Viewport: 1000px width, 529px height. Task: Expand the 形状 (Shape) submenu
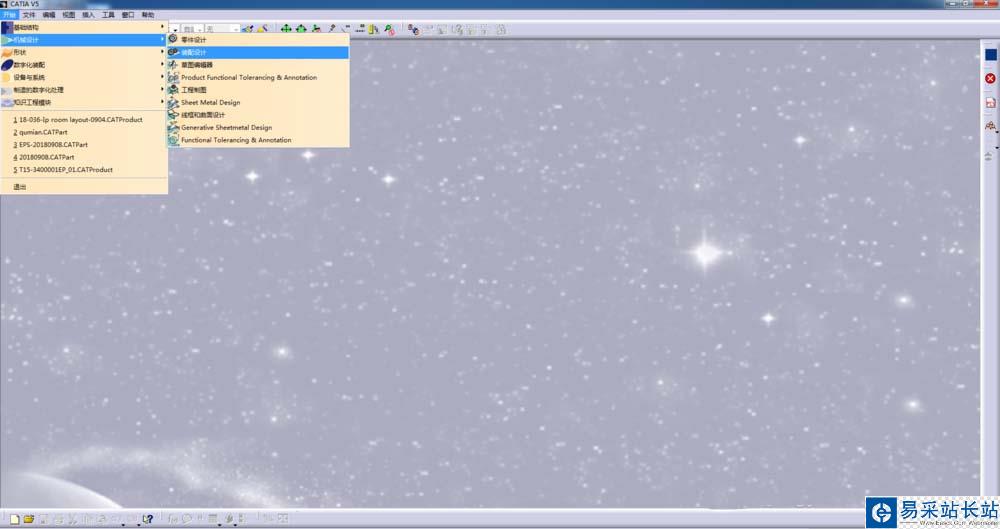point(84,52)
